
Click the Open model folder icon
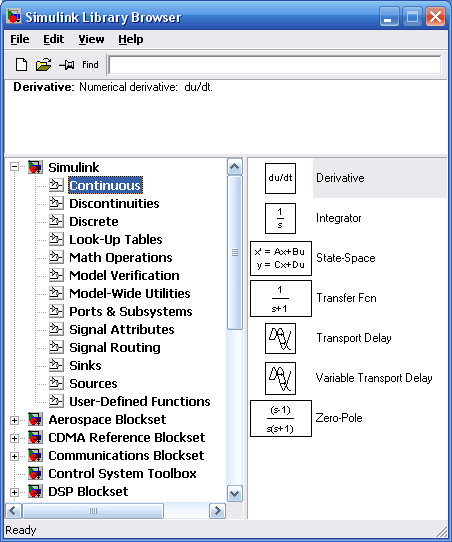click(x=44, y=65)
